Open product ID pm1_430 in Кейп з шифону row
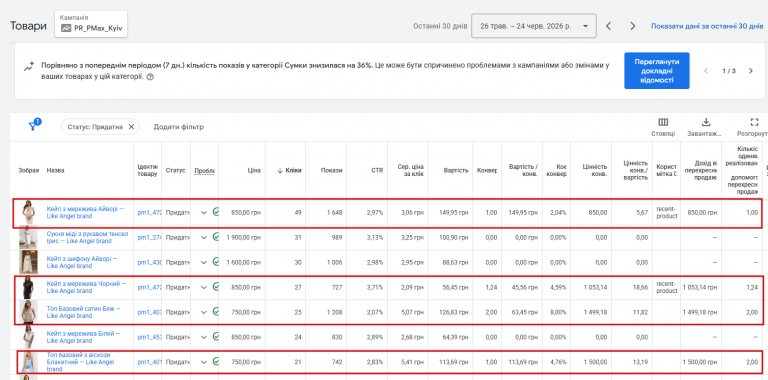The image size is (768, 380). click(x=149, y=262)
